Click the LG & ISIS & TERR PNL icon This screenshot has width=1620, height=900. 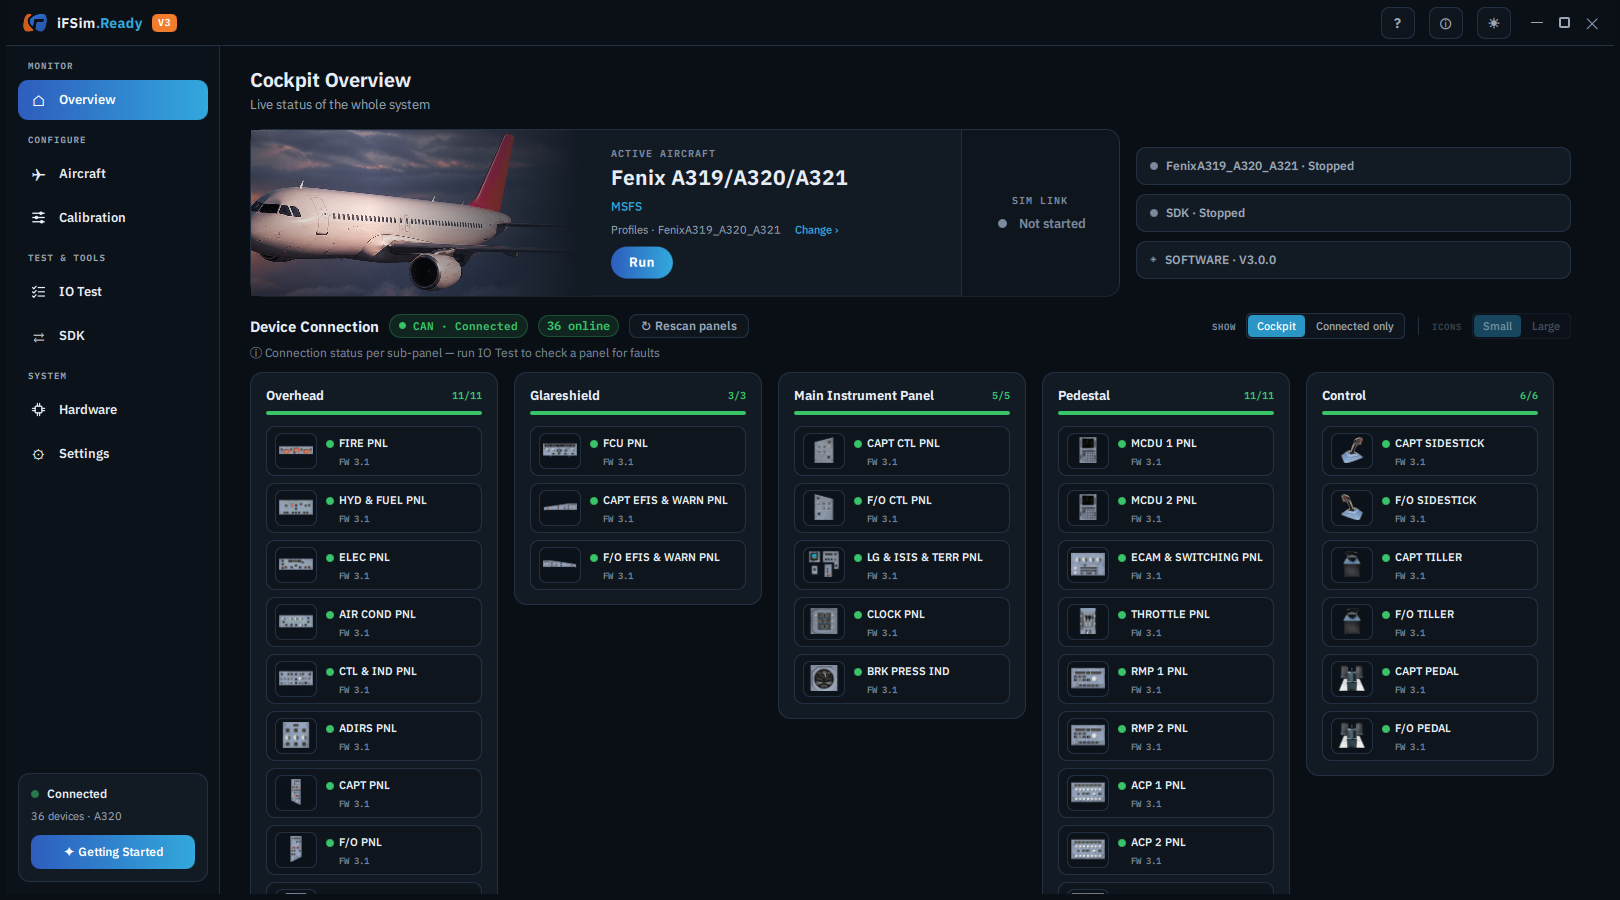(824, 565)
